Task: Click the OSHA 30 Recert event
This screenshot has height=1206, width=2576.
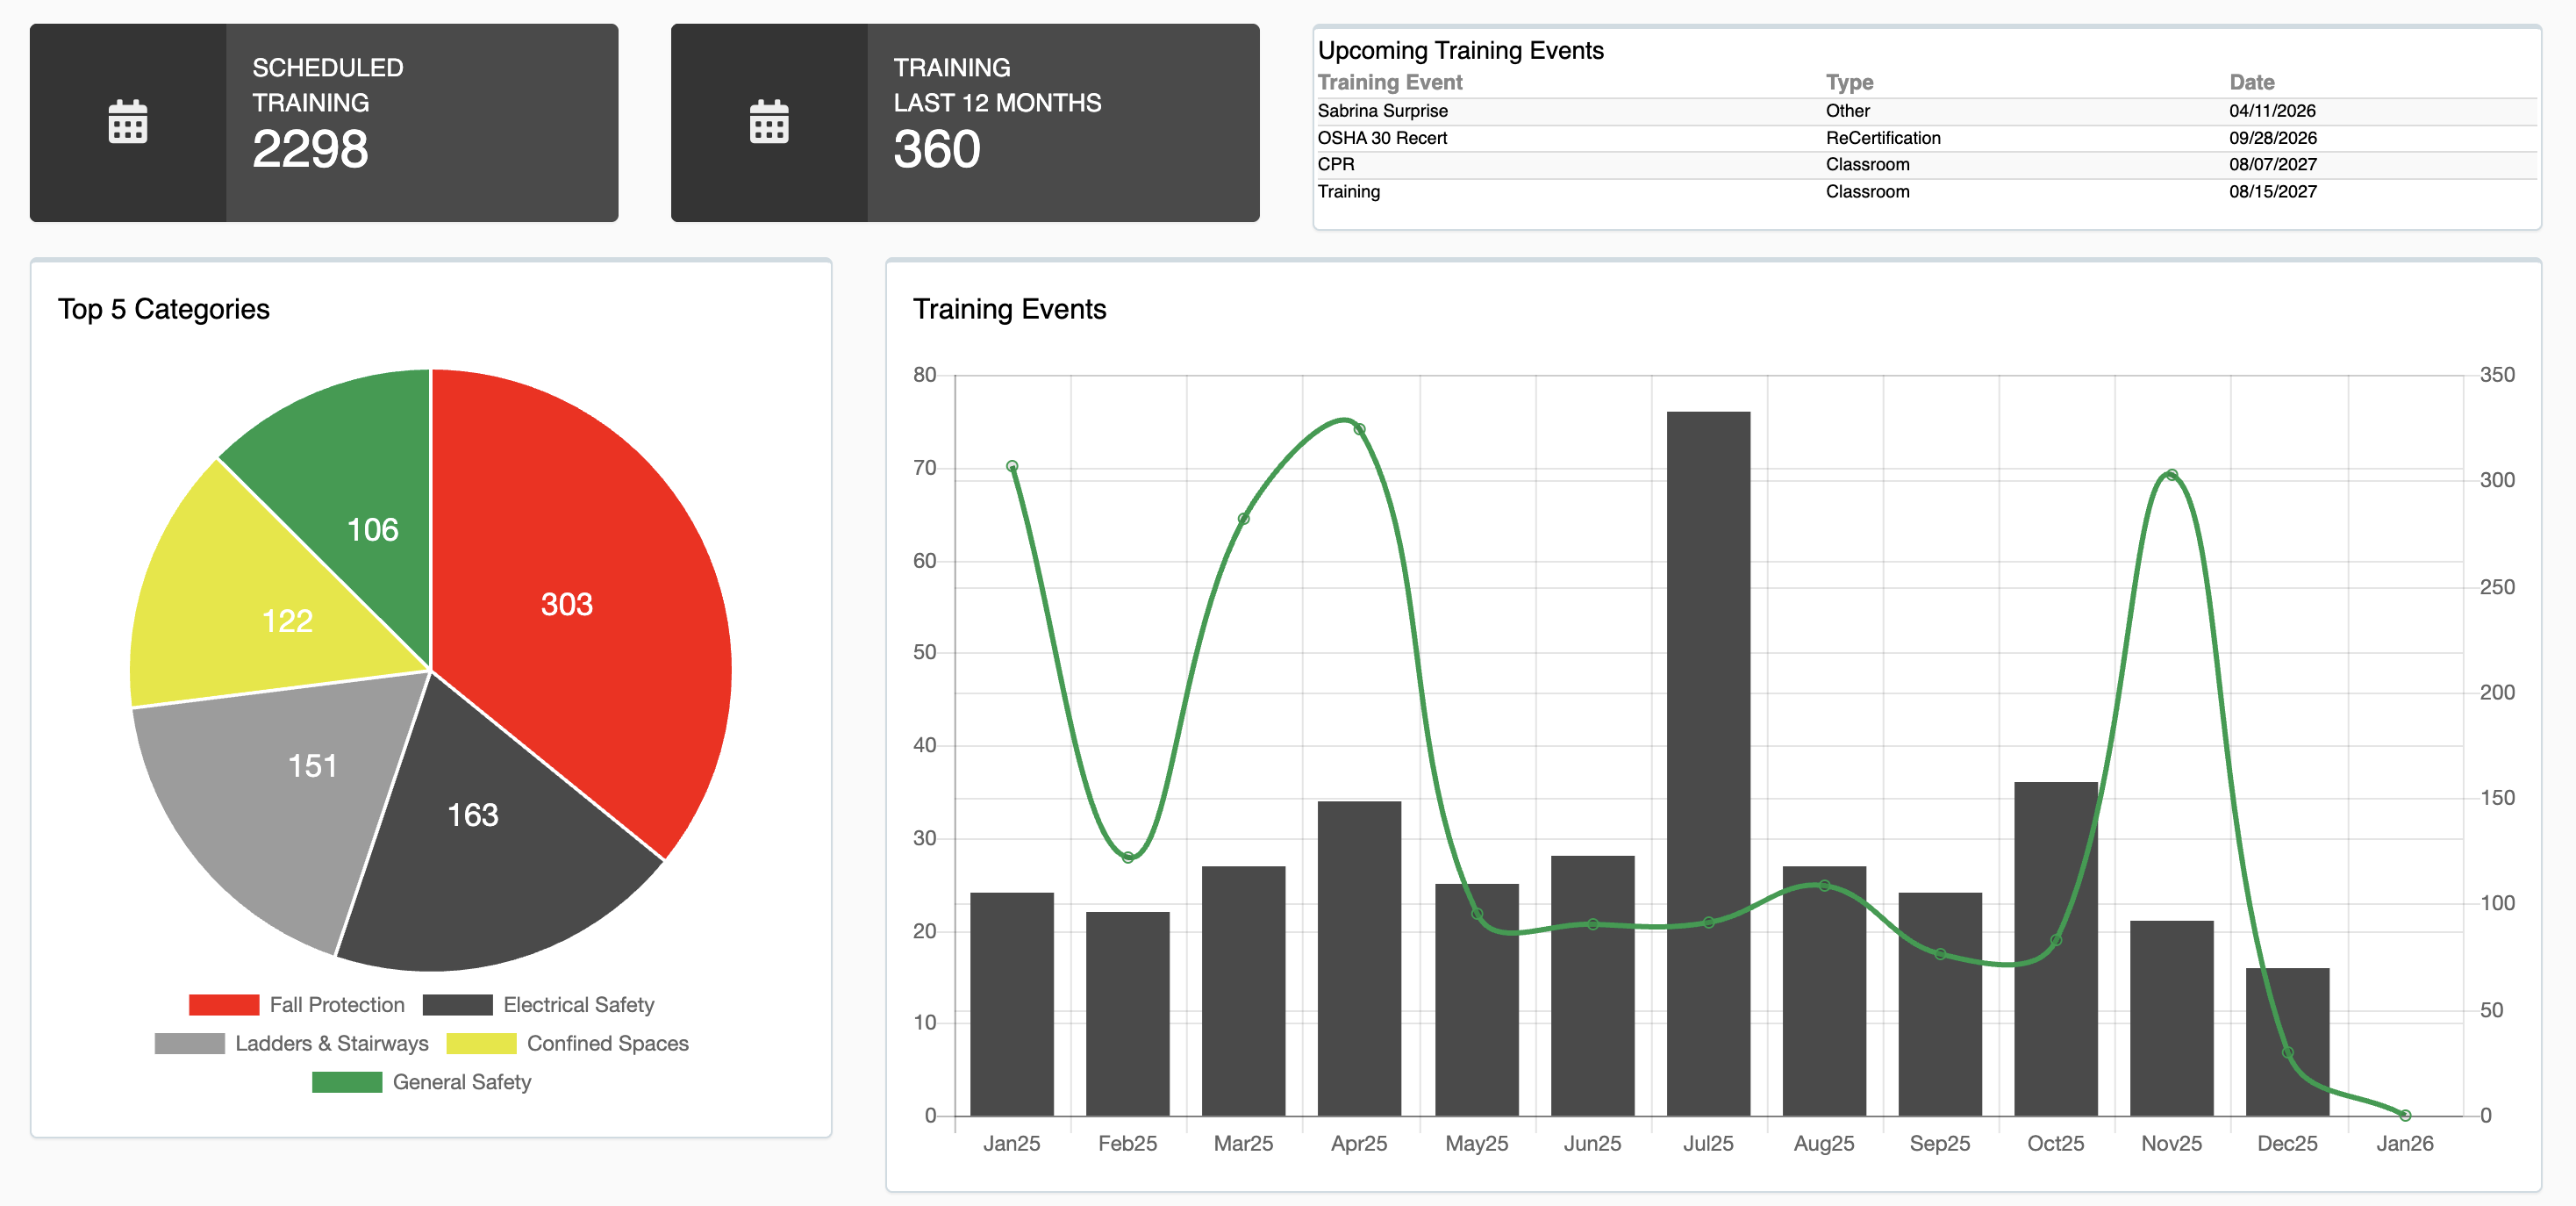Action: 1381,138
